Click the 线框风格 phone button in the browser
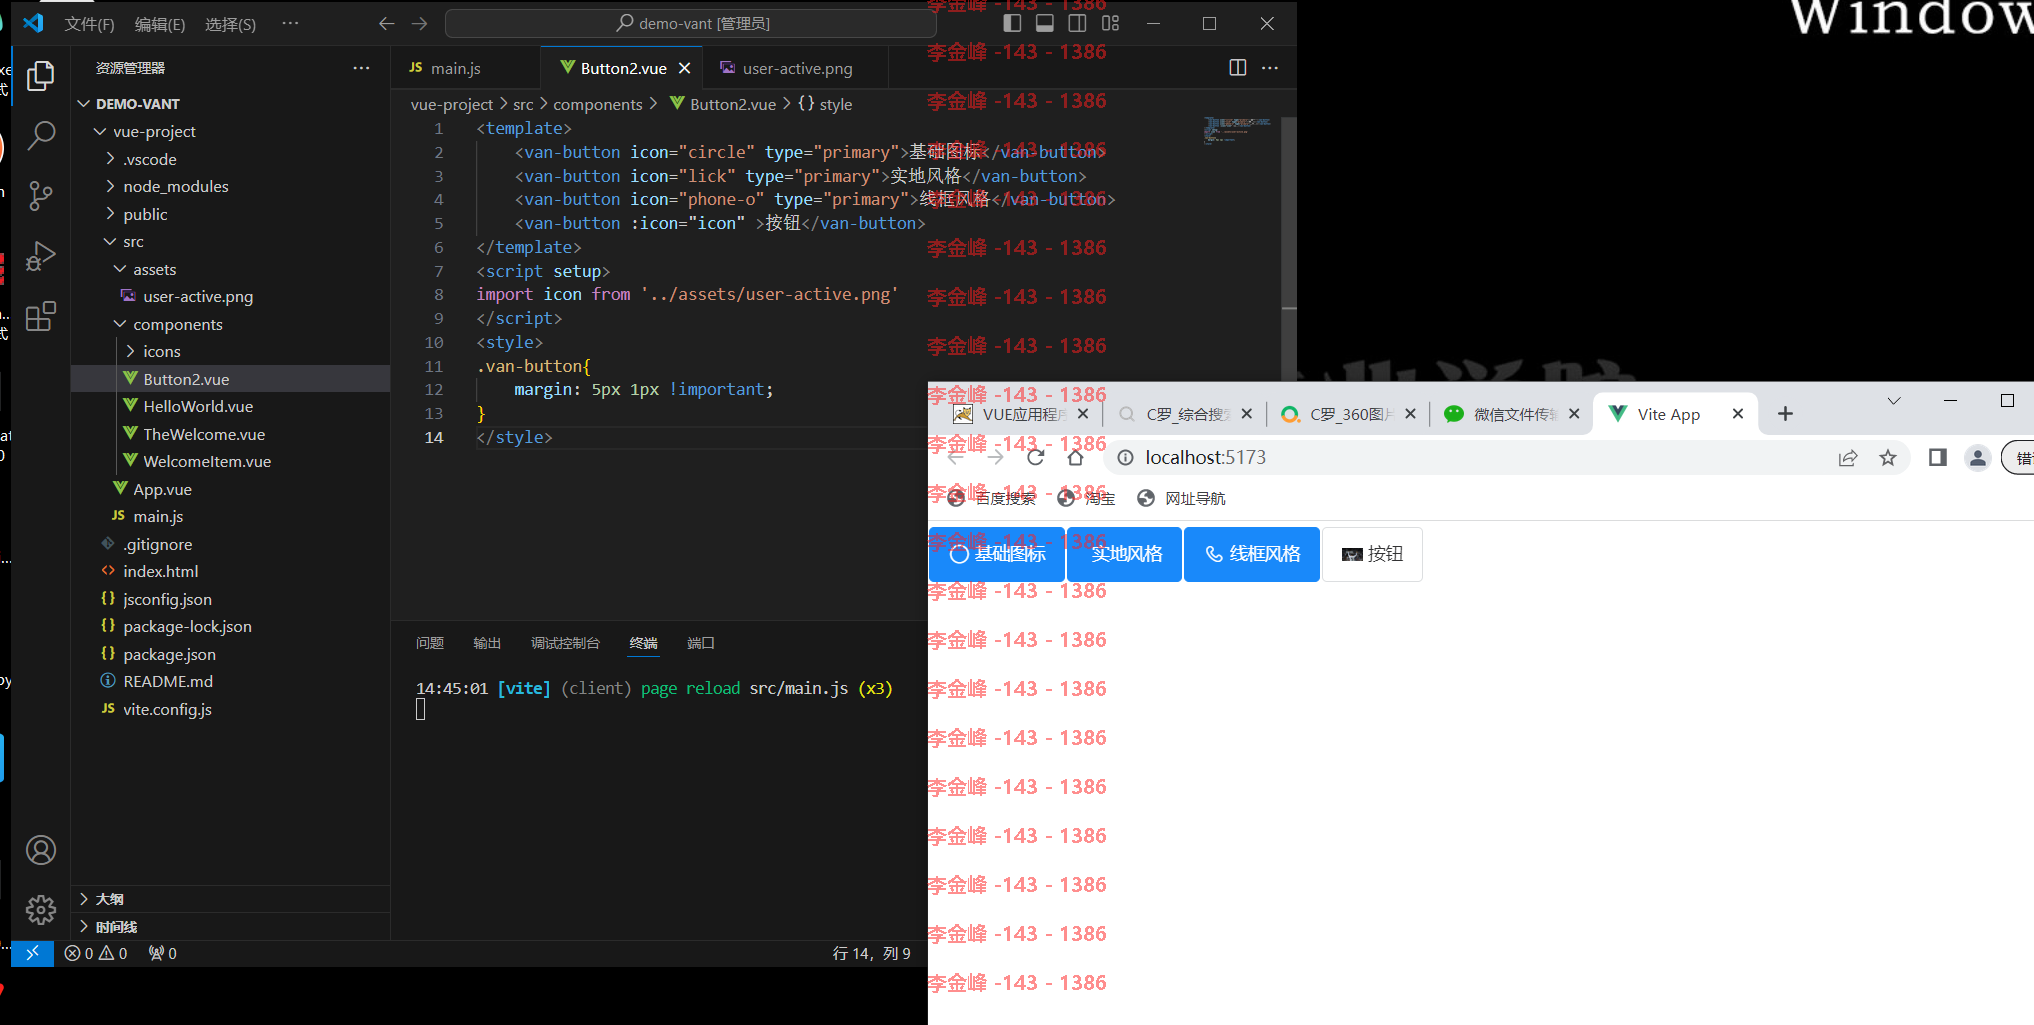 [1252, 554]
